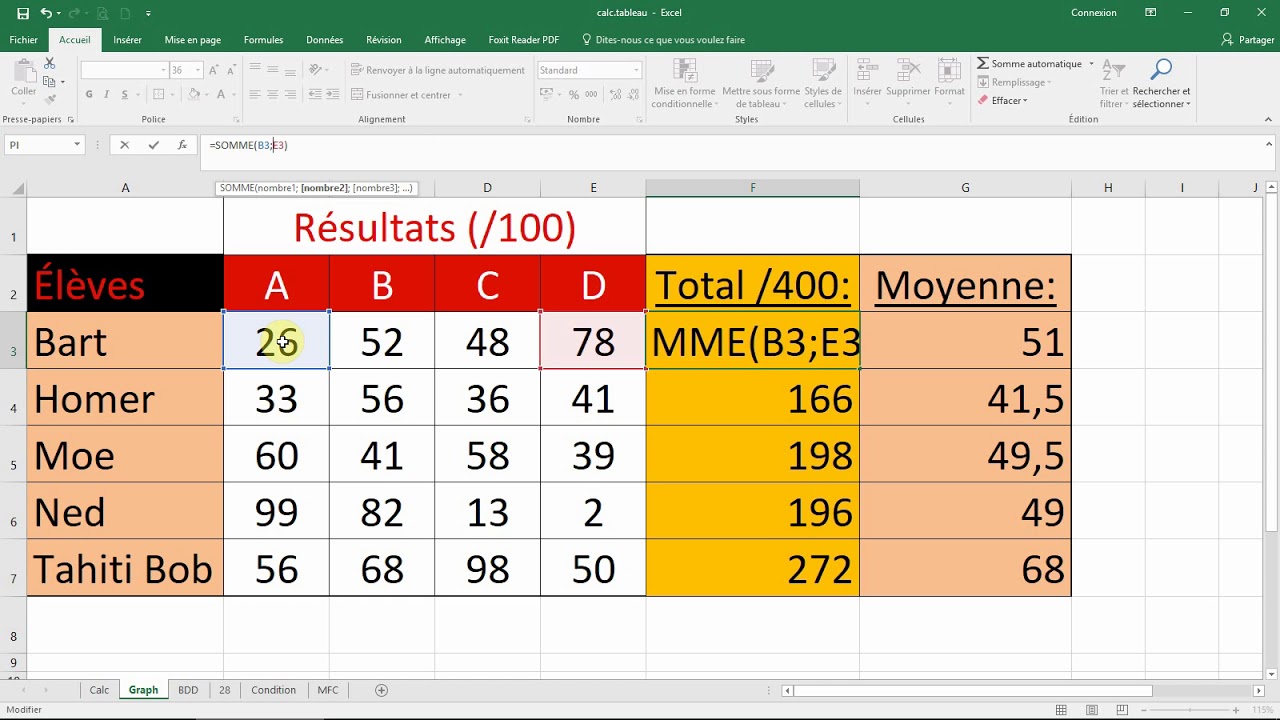
Task: Click the Somme automatique sigma icon
Action: [x=983, y=64]
